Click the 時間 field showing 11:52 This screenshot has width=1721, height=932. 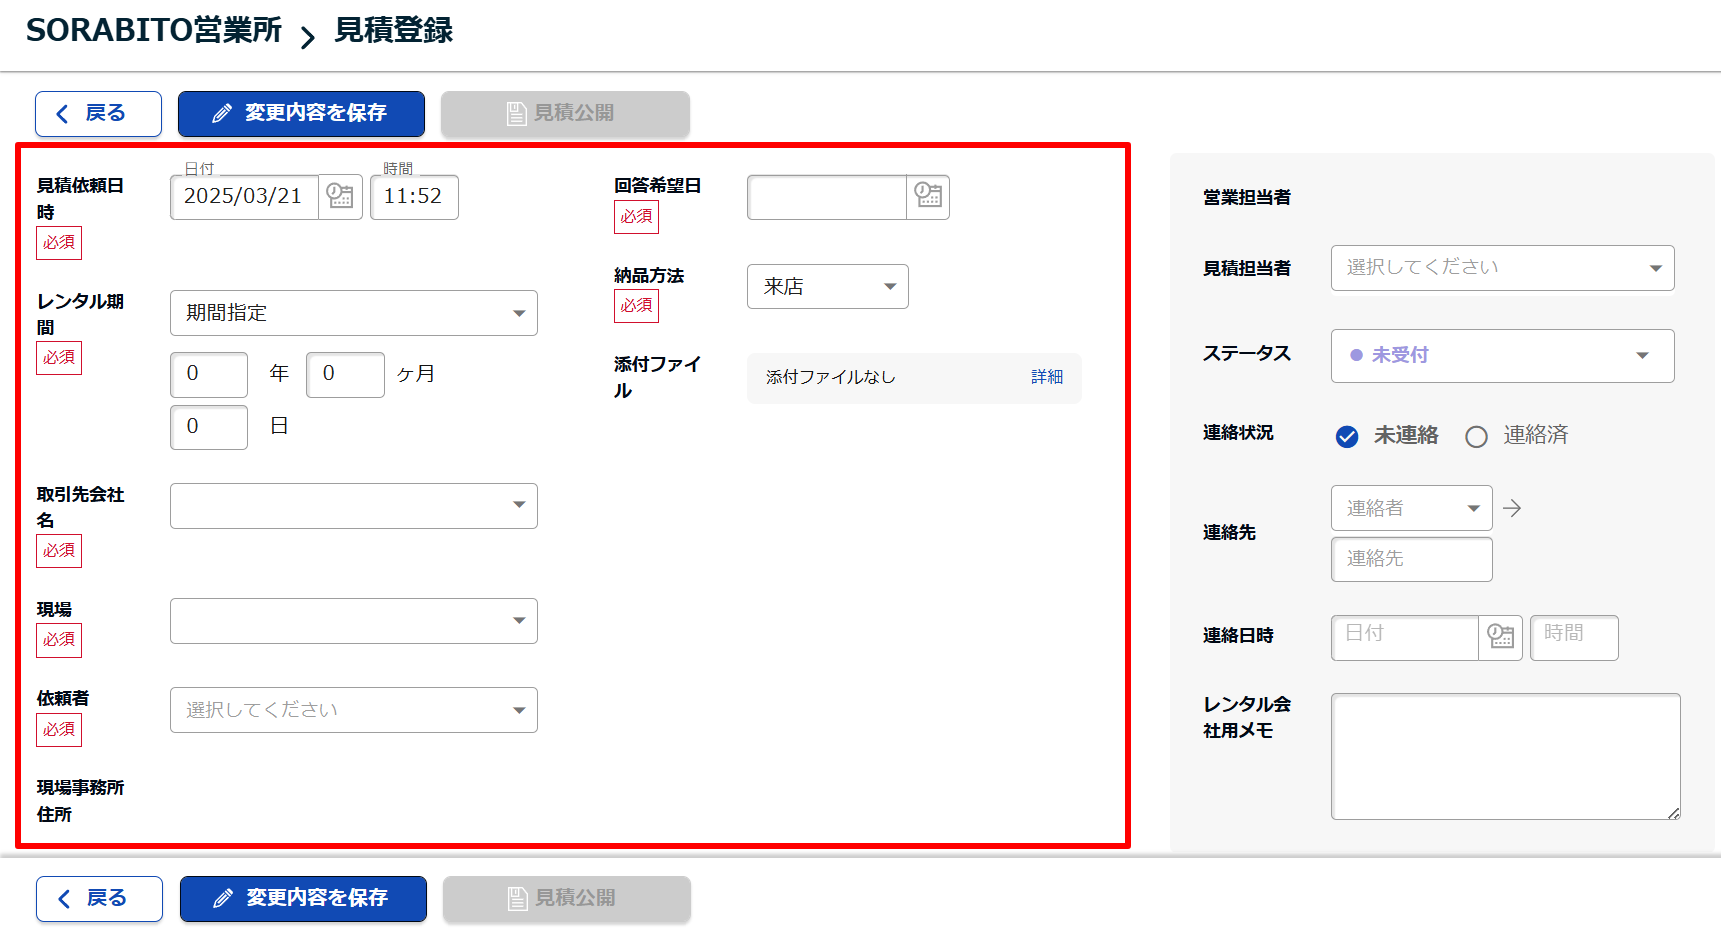[414, 197]
